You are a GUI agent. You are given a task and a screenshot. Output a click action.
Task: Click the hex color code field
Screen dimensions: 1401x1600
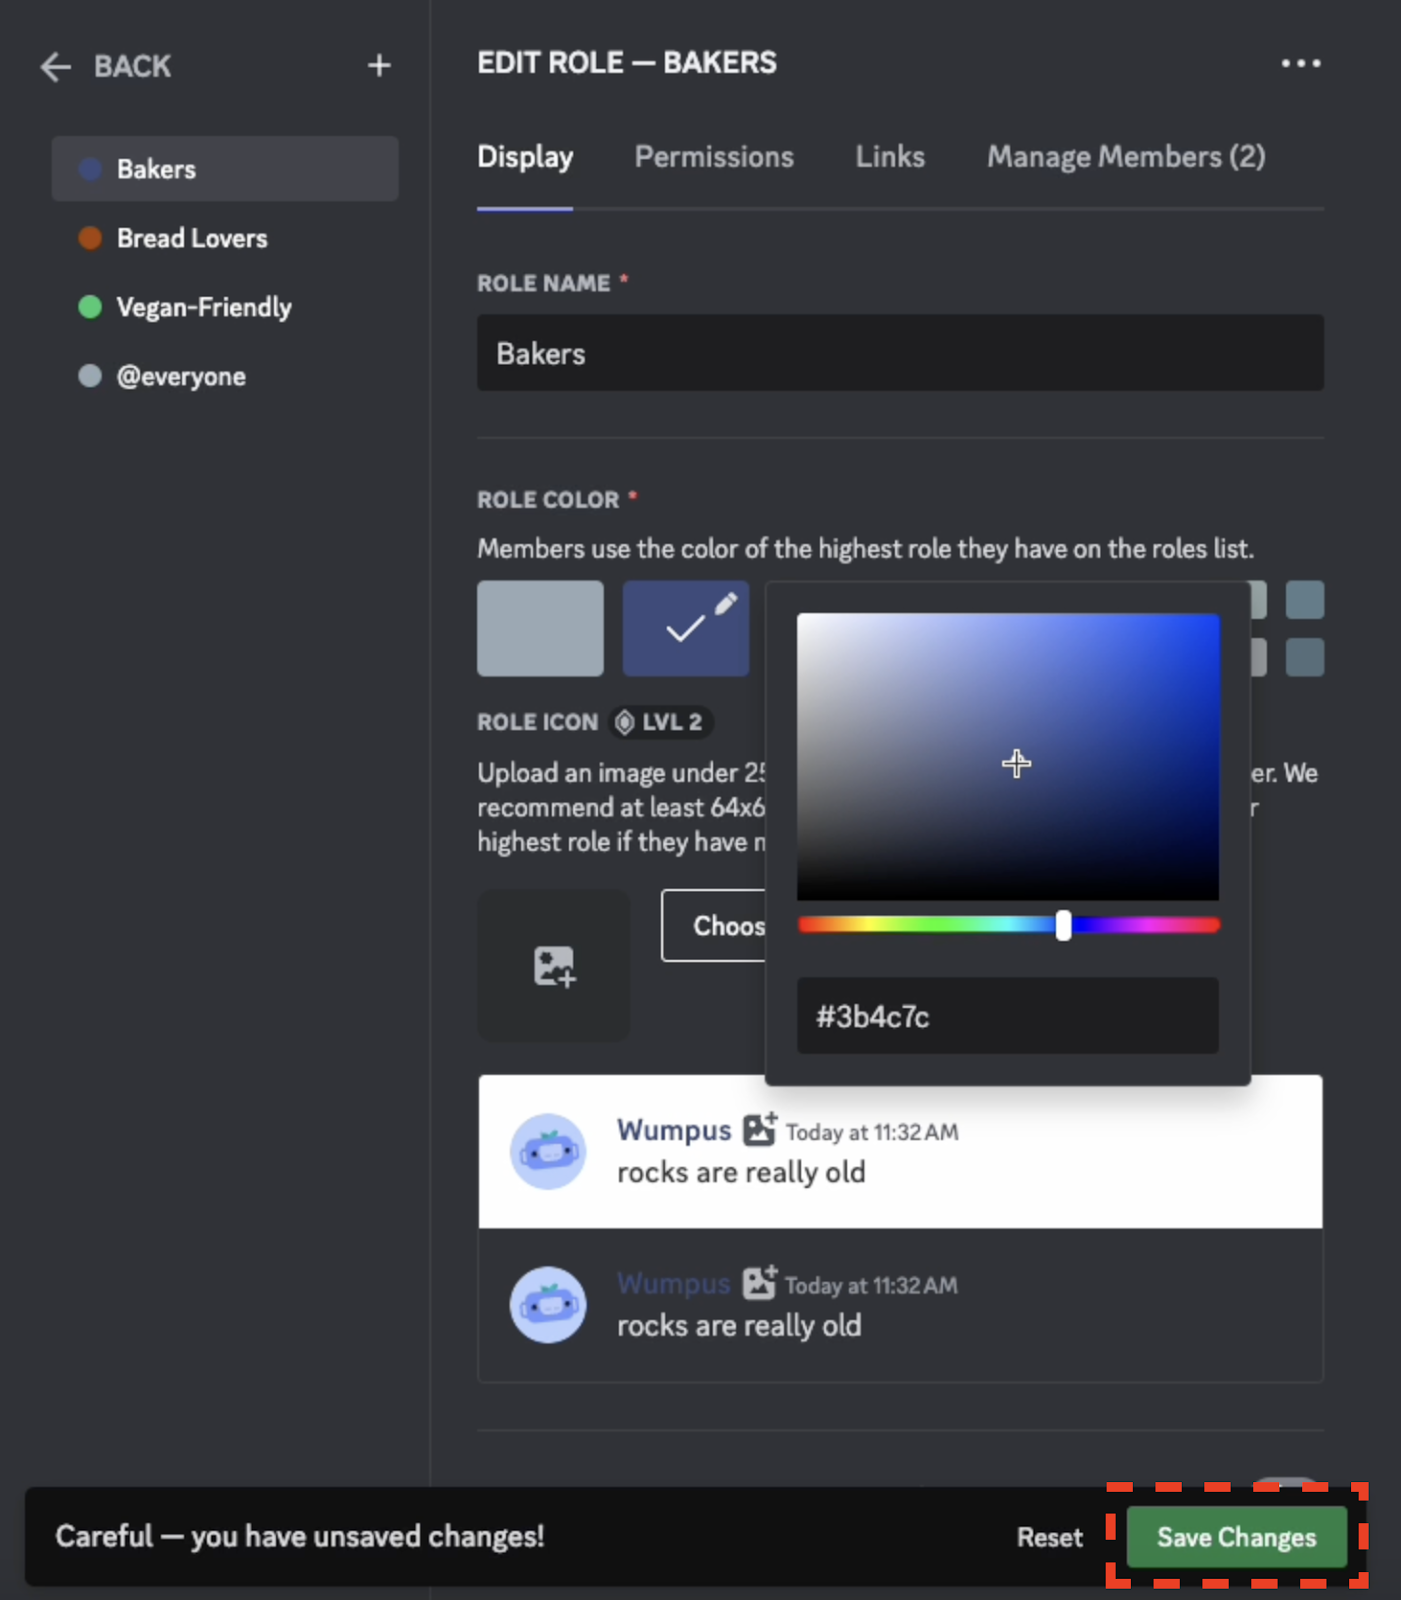click(x=1007, y=1016)
